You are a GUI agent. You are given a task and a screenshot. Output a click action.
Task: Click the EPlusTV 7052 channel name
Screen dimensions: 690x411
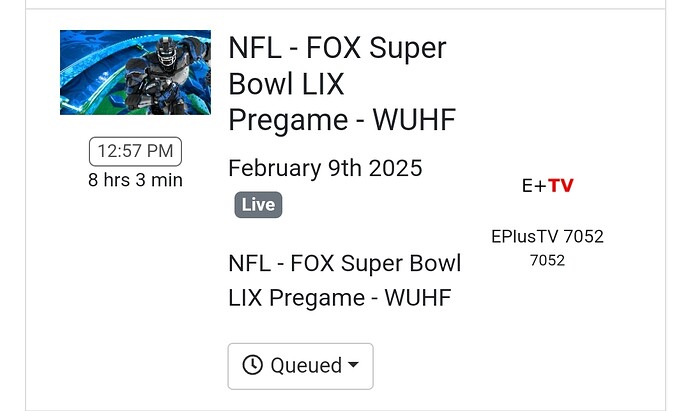point(547,237)
